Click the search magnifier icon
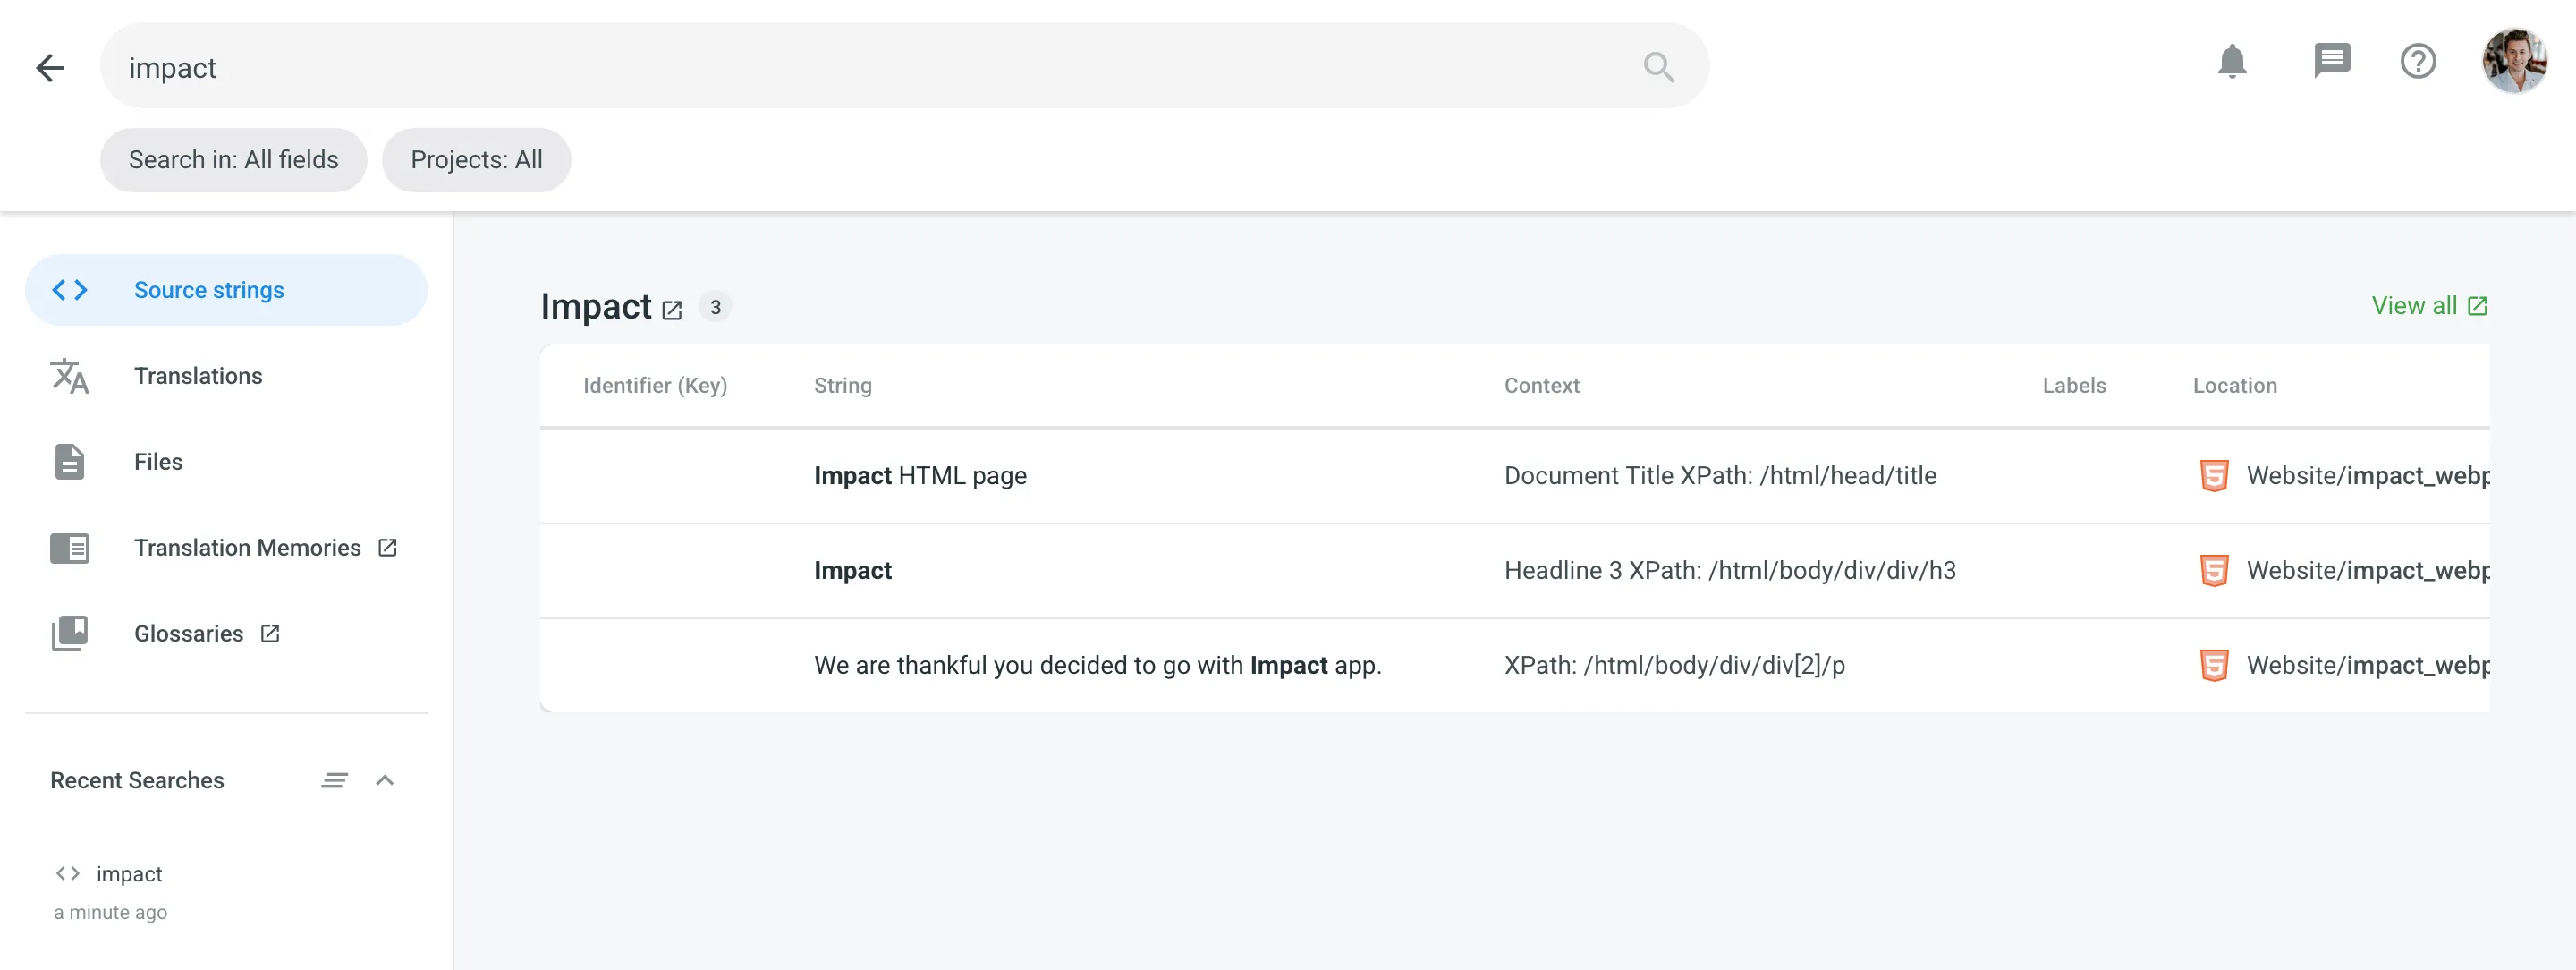This screenshot has width=2576, height=970. (1658, 67)
